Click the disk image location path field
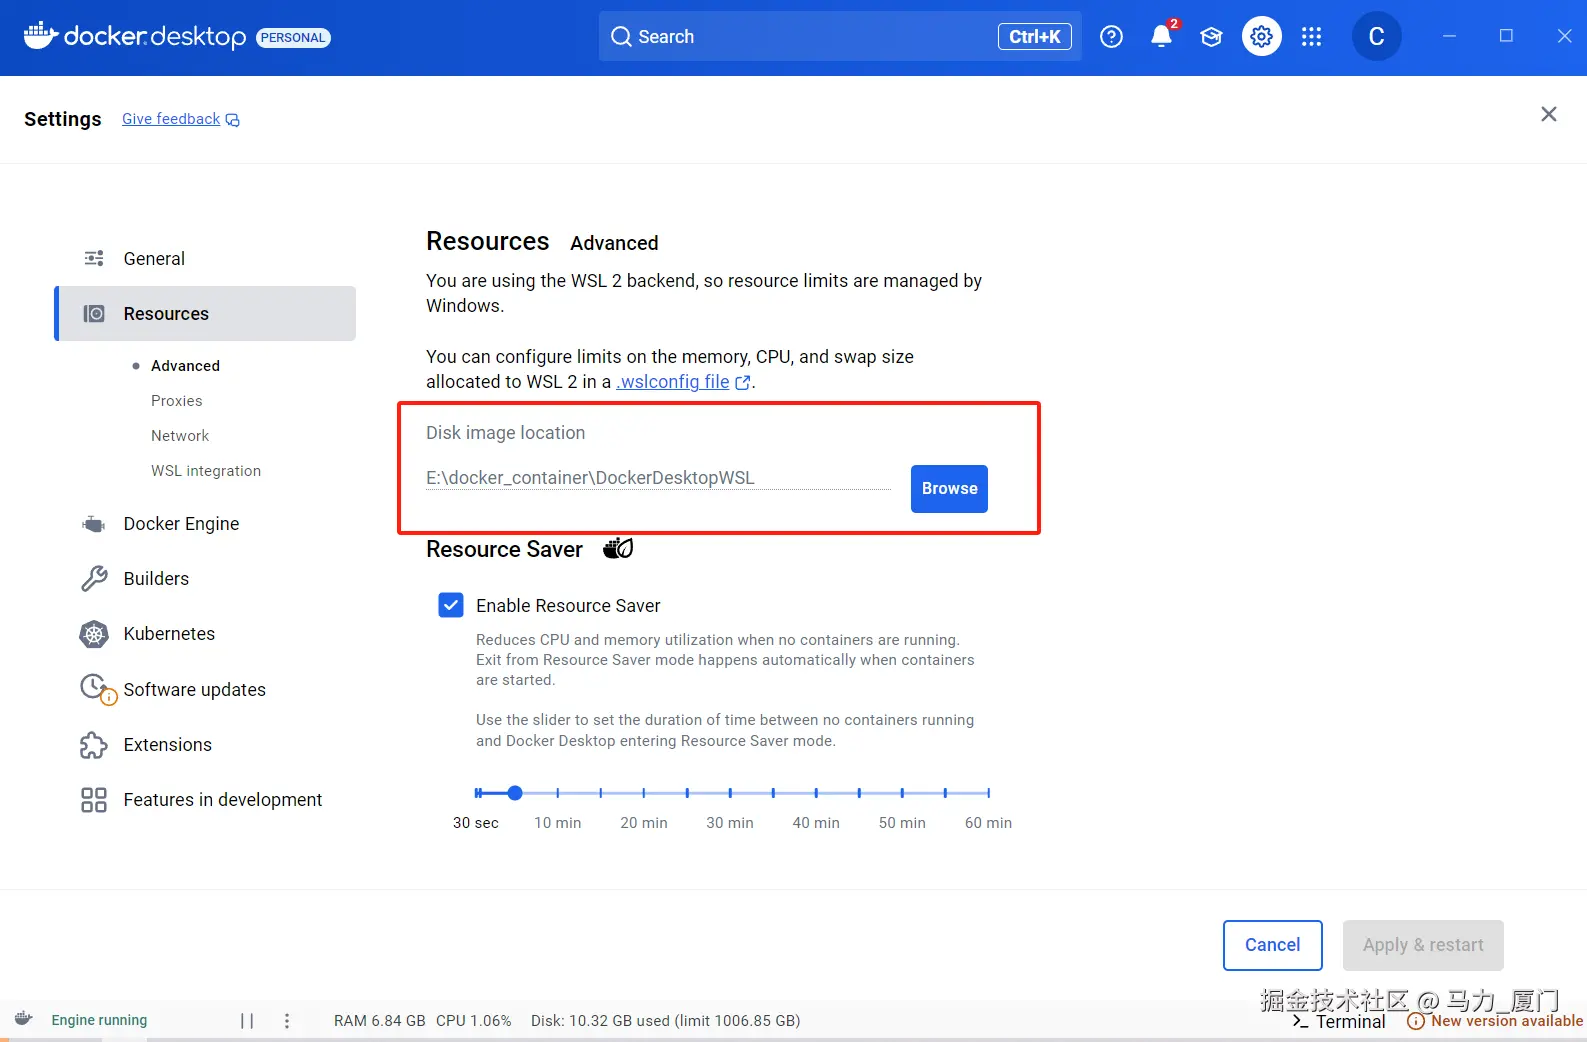The width and height of the screenshot is (1587, 1042). pos(658,478)
